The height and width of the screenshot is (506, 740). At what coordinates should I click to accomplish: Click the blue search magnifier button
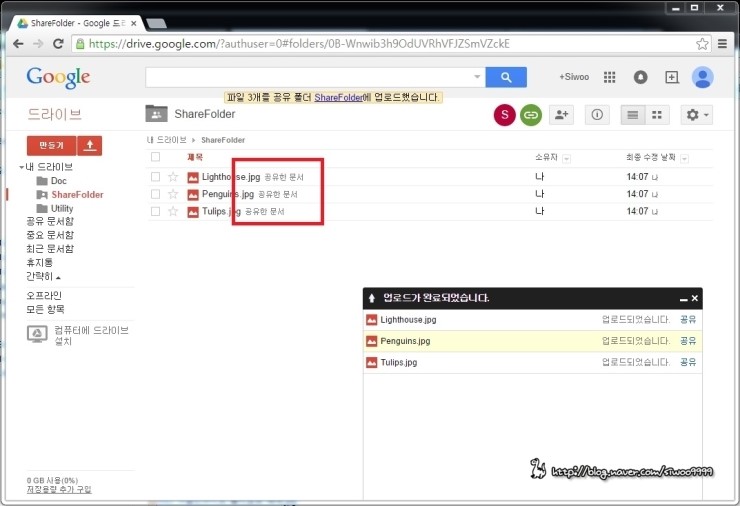point(506,77)
